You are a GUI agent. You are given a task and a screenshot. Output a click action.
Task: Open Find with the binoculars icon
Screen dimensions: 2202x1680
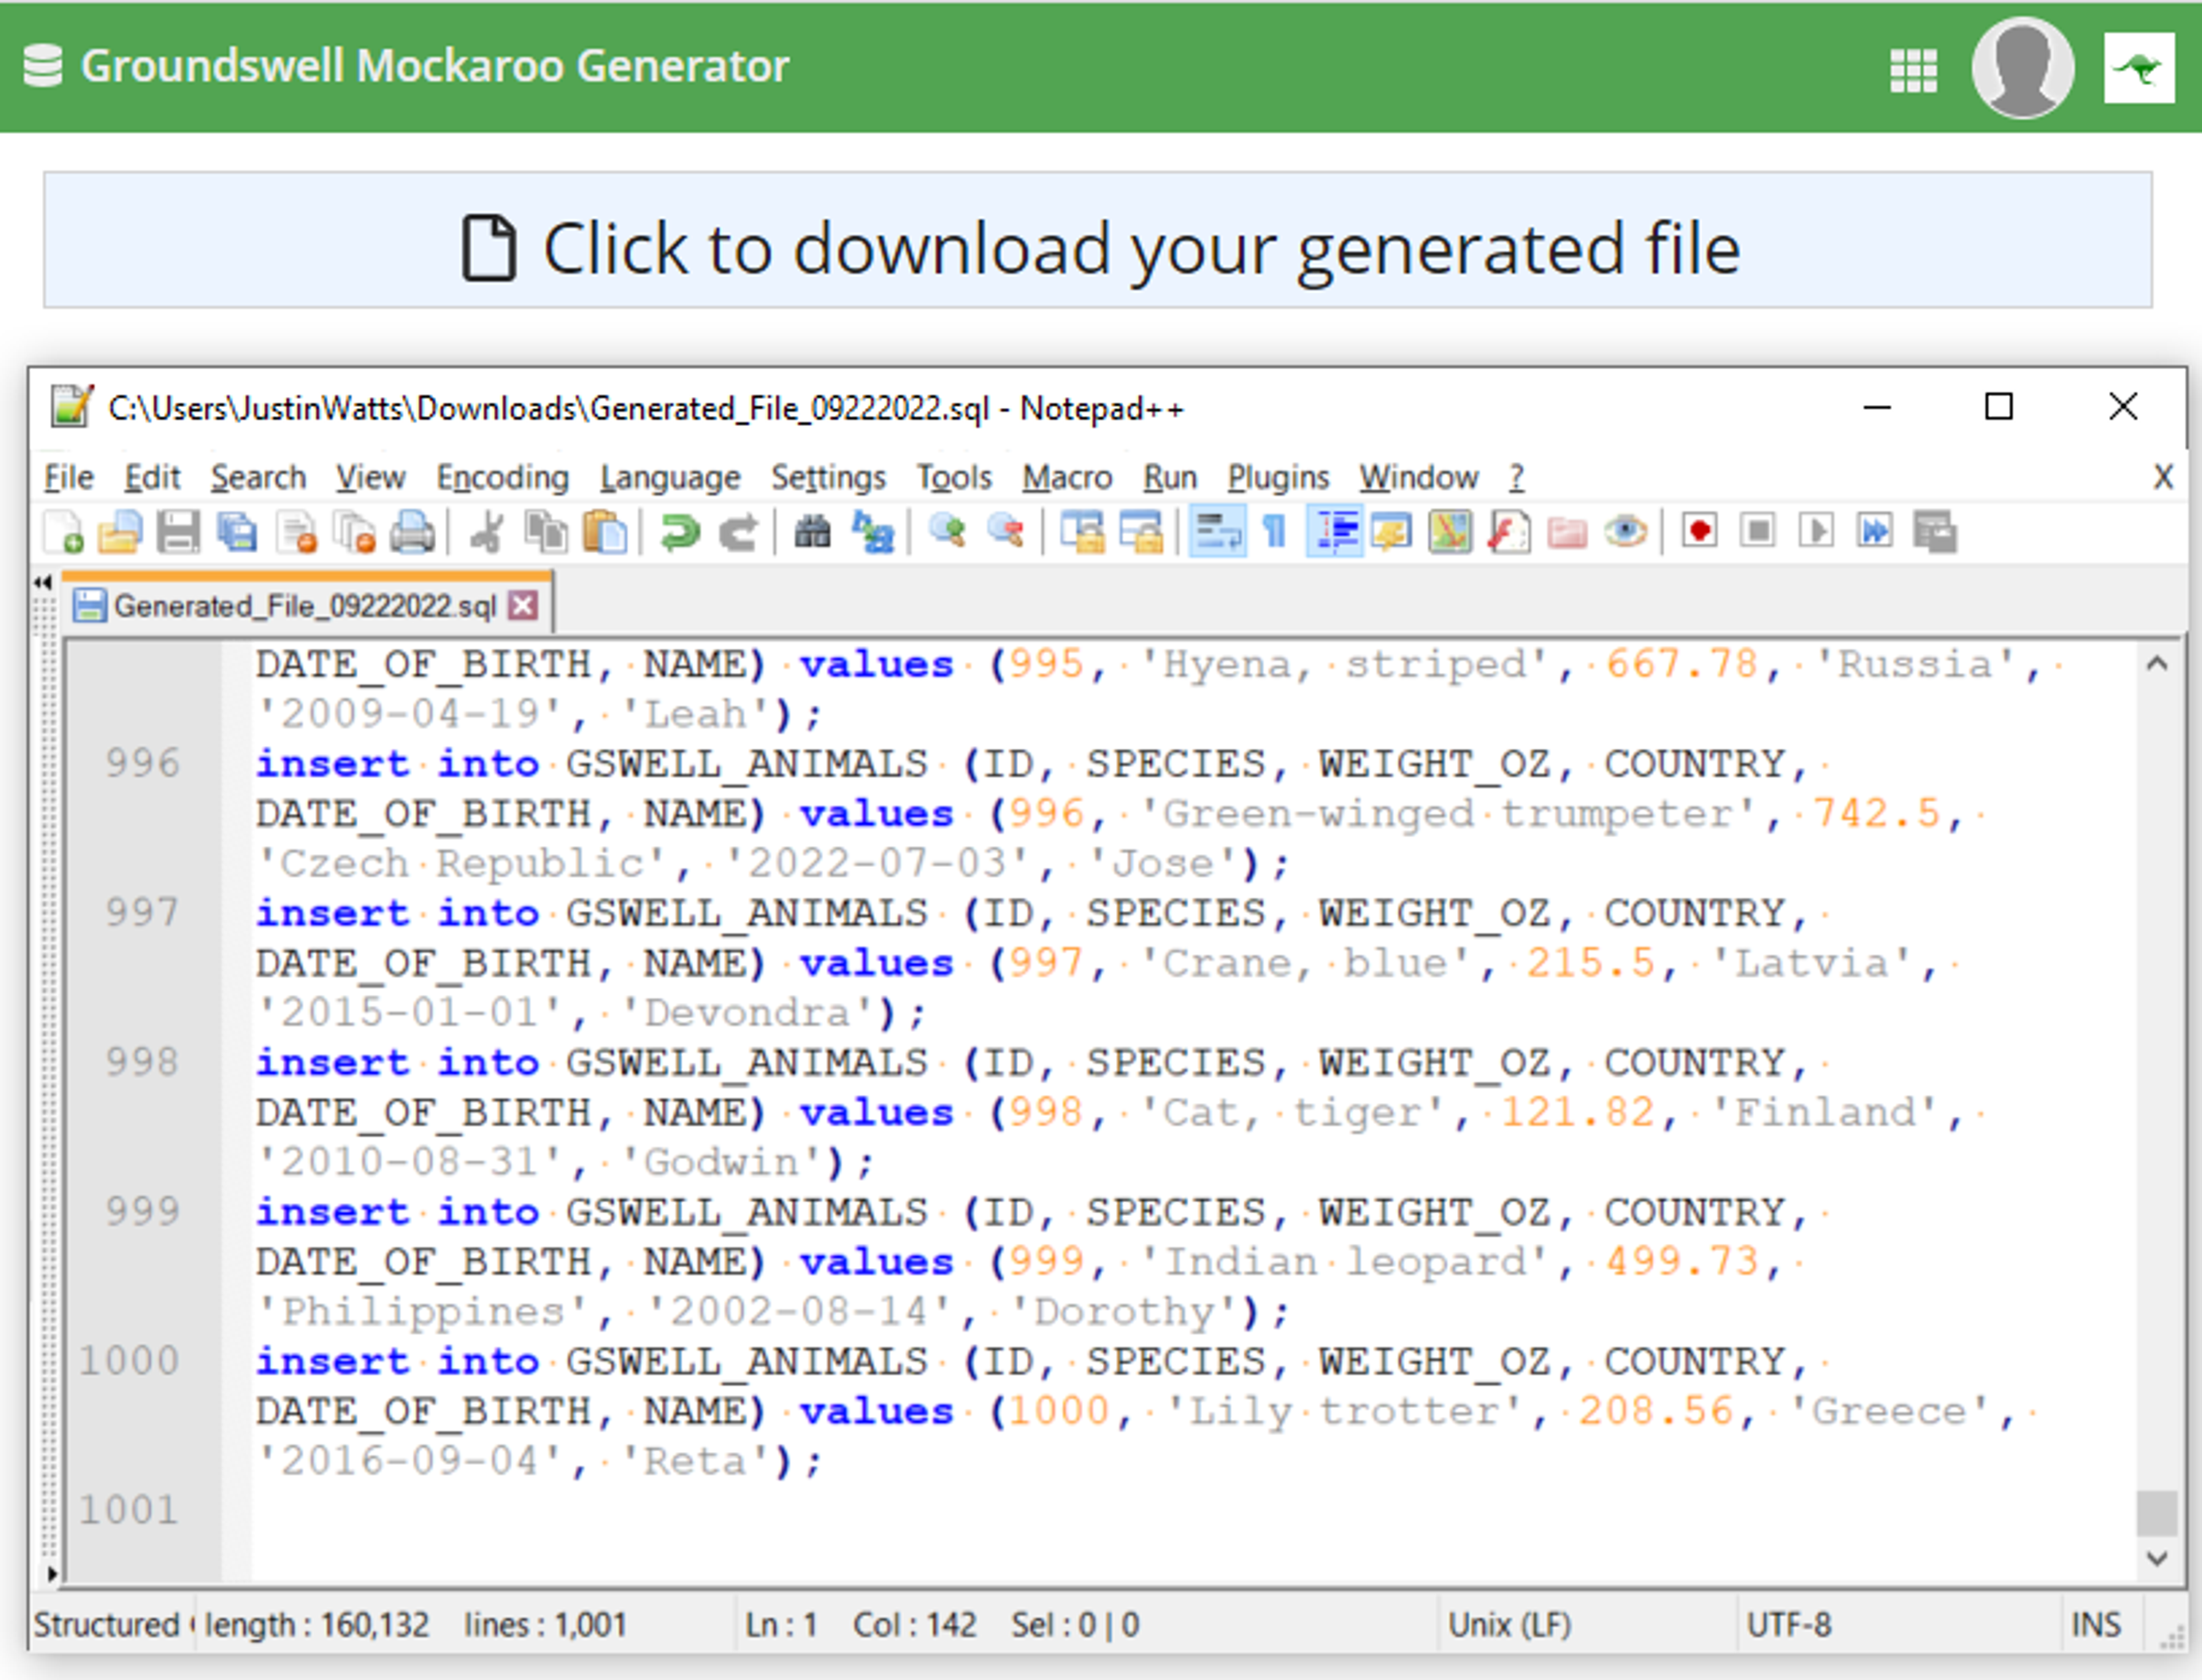[x=812, y=532]
